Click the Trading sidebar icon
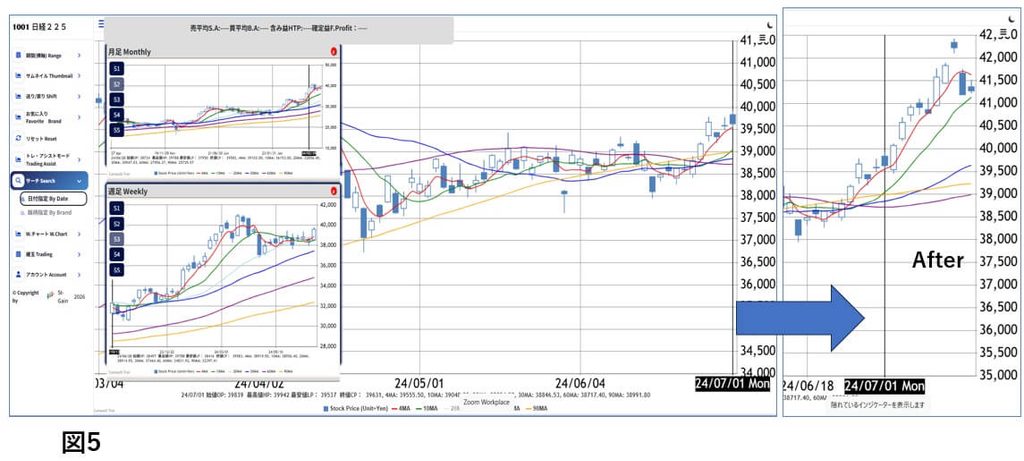 [18, 254]
